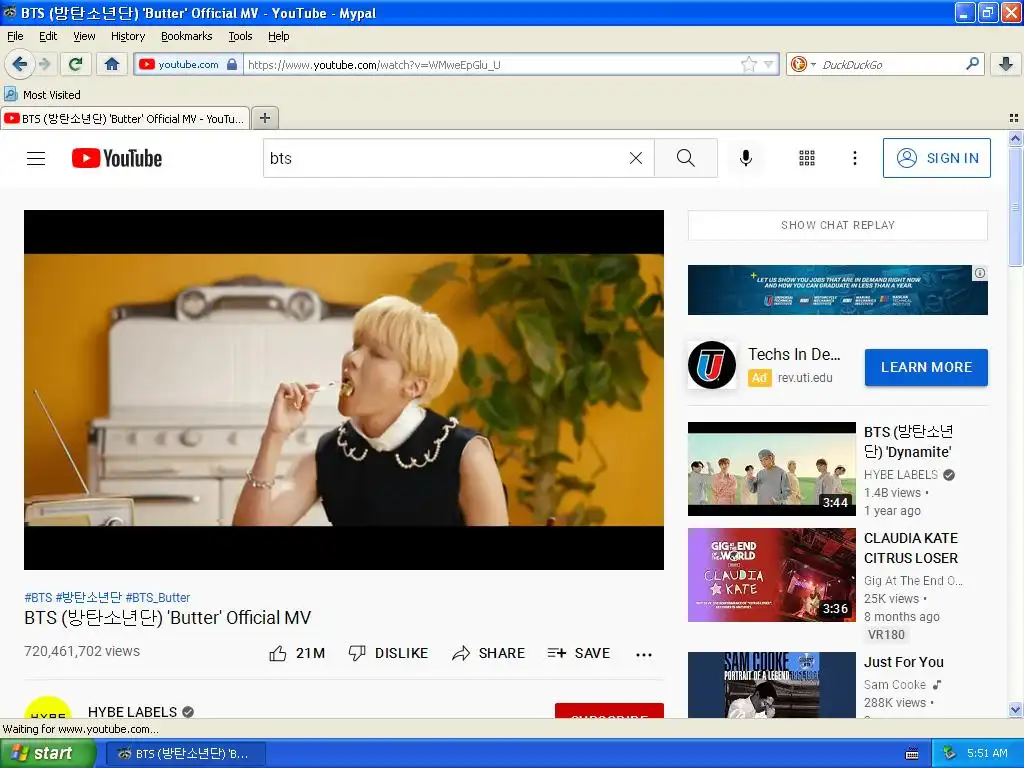
Task: Click the YouTube search magnifier button
Action: point(686,158)
